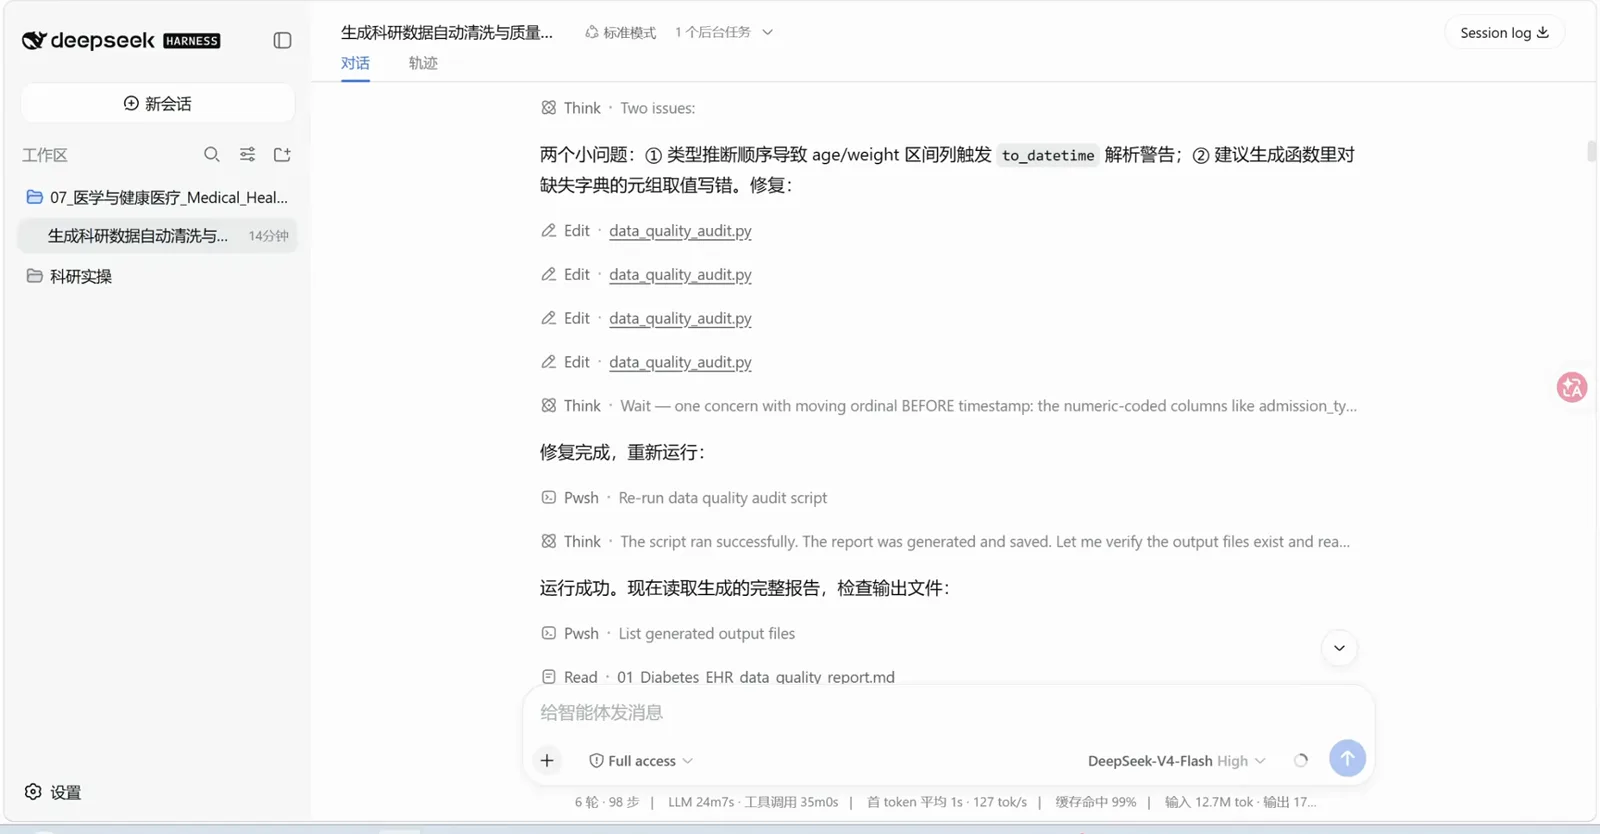Click the file icon beside Read 01_Diabetes_EHR report
Screen dimensions: 1600x834
[x=548, y=677]
